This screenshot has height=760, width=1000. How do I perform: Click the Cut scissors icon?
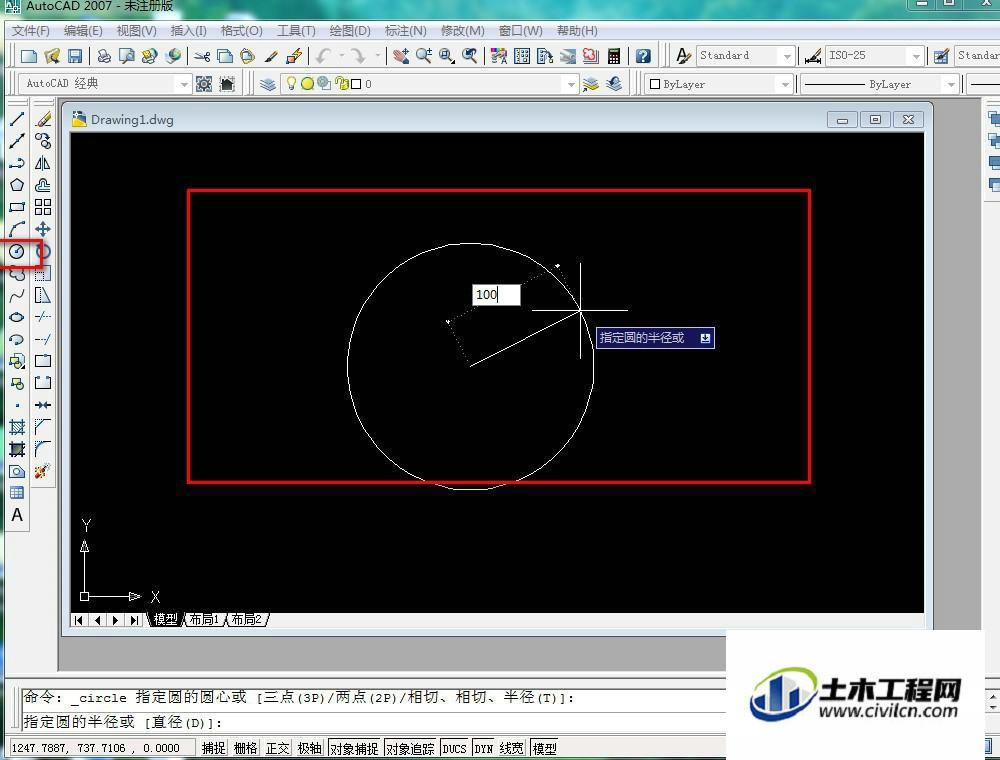click(x=202, y=56)
